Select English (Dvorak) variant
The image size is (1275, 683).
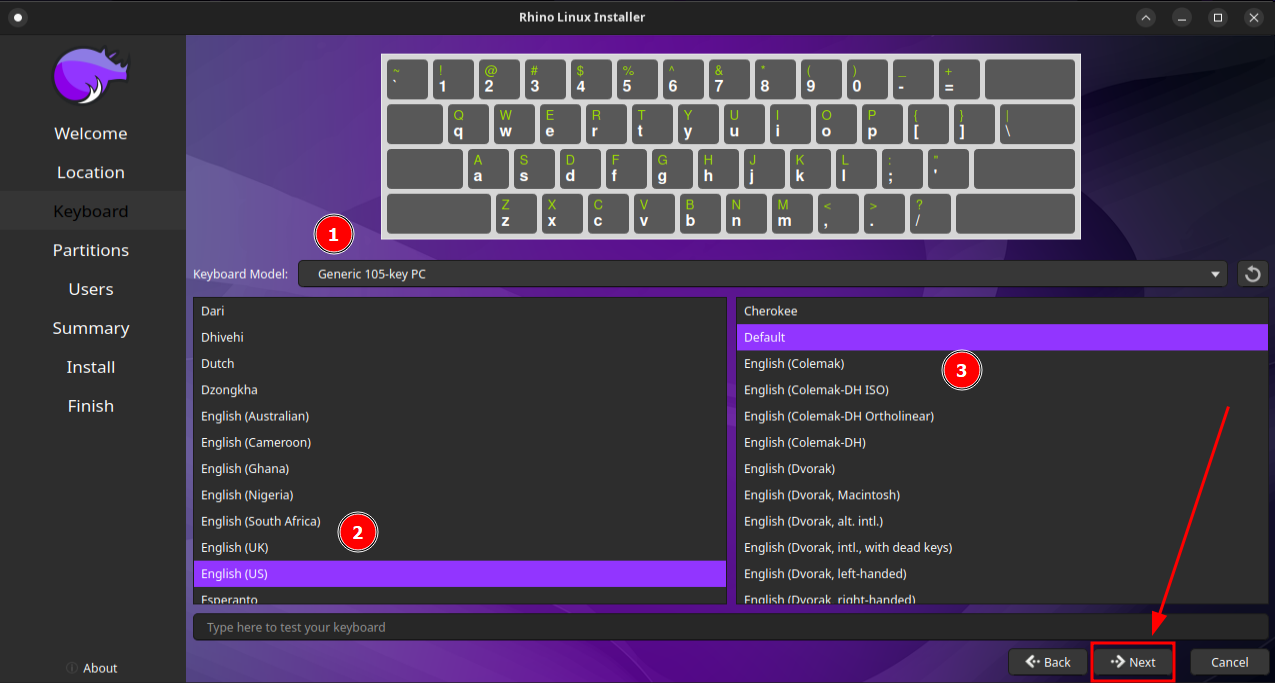point(1002,468)
